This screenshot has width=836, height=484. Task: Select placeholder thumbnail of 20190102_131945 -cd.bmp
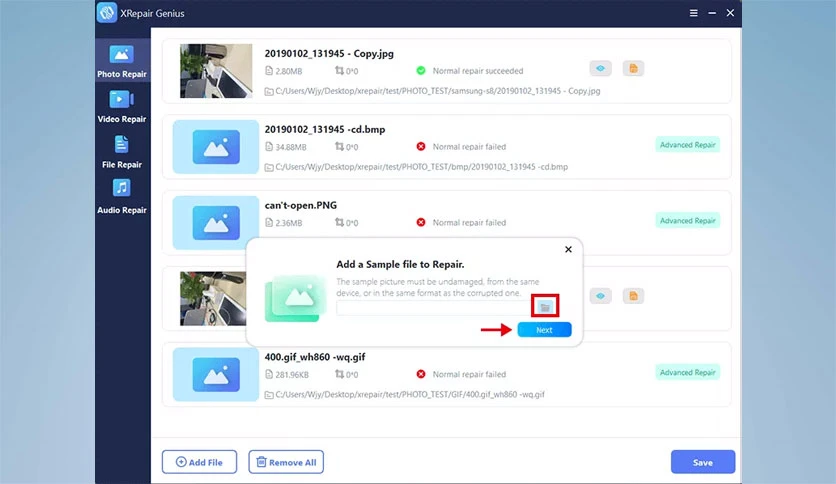216,147
